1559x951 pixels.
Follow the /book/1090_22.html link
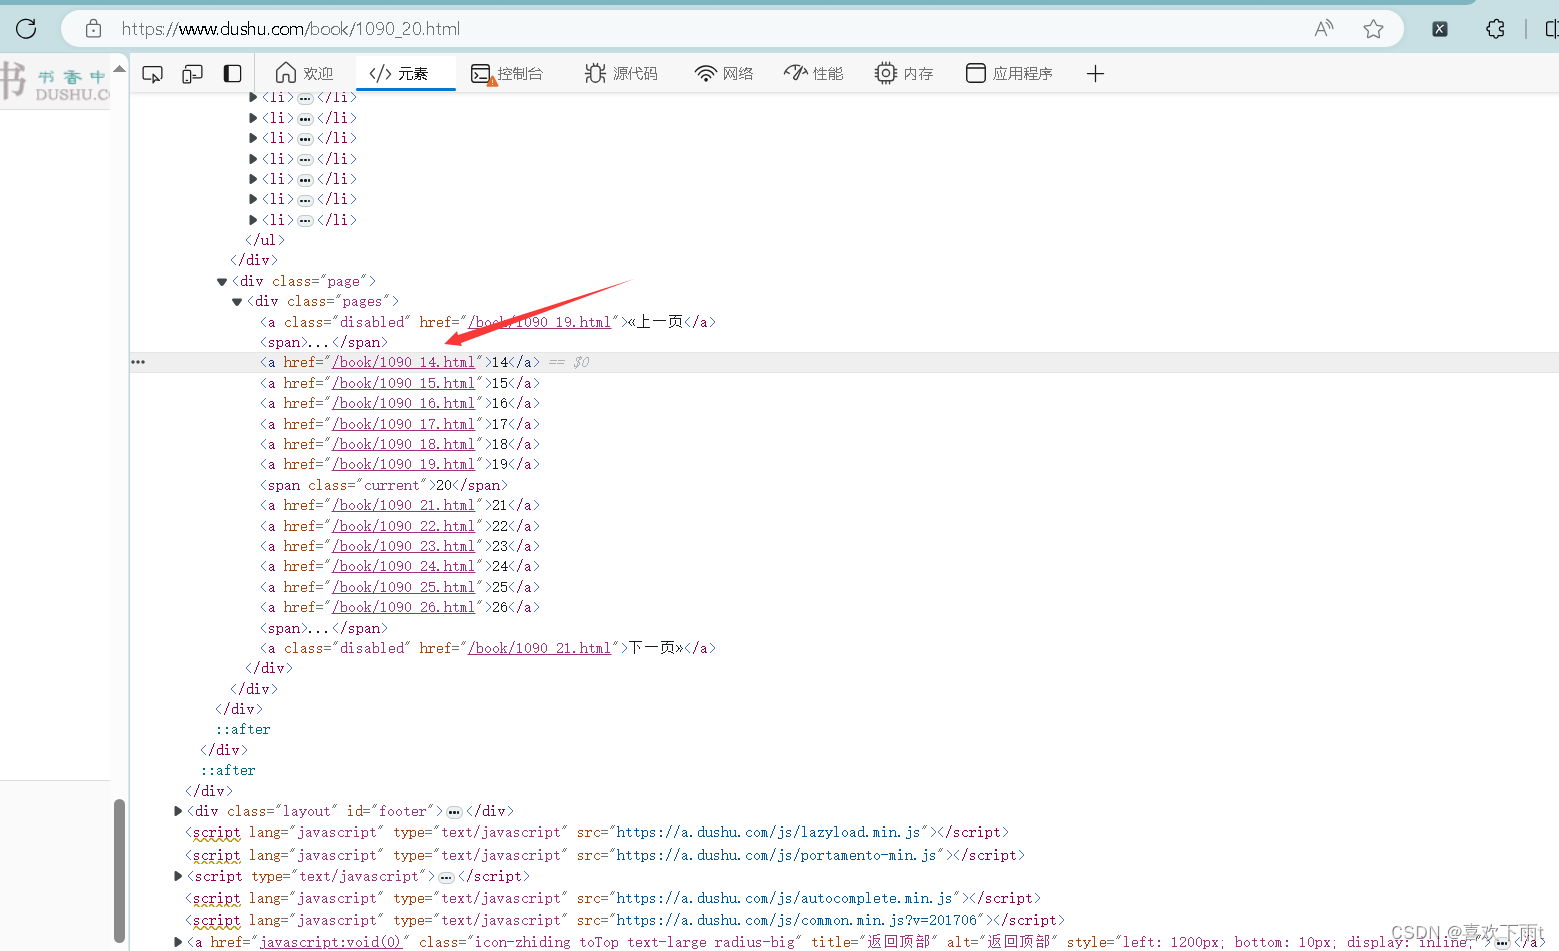point(404,526)
